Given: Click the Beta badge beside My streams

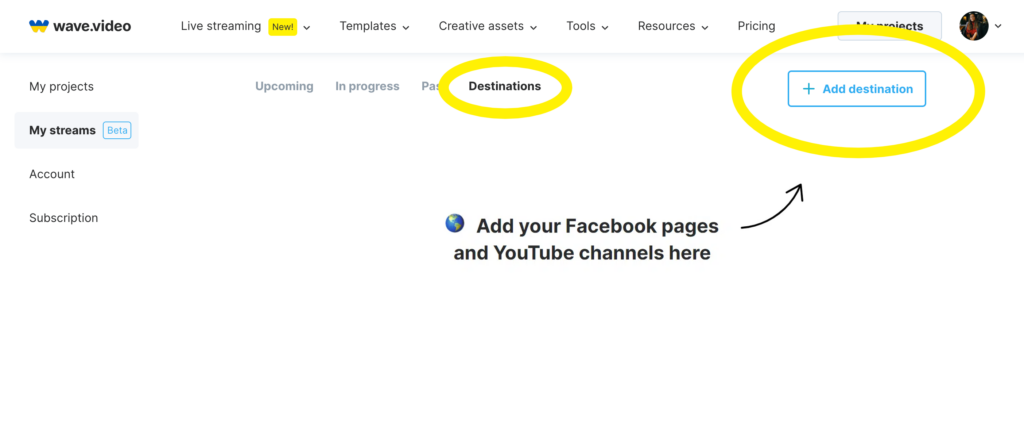Looking at the screenshot, I should [118, 130].
